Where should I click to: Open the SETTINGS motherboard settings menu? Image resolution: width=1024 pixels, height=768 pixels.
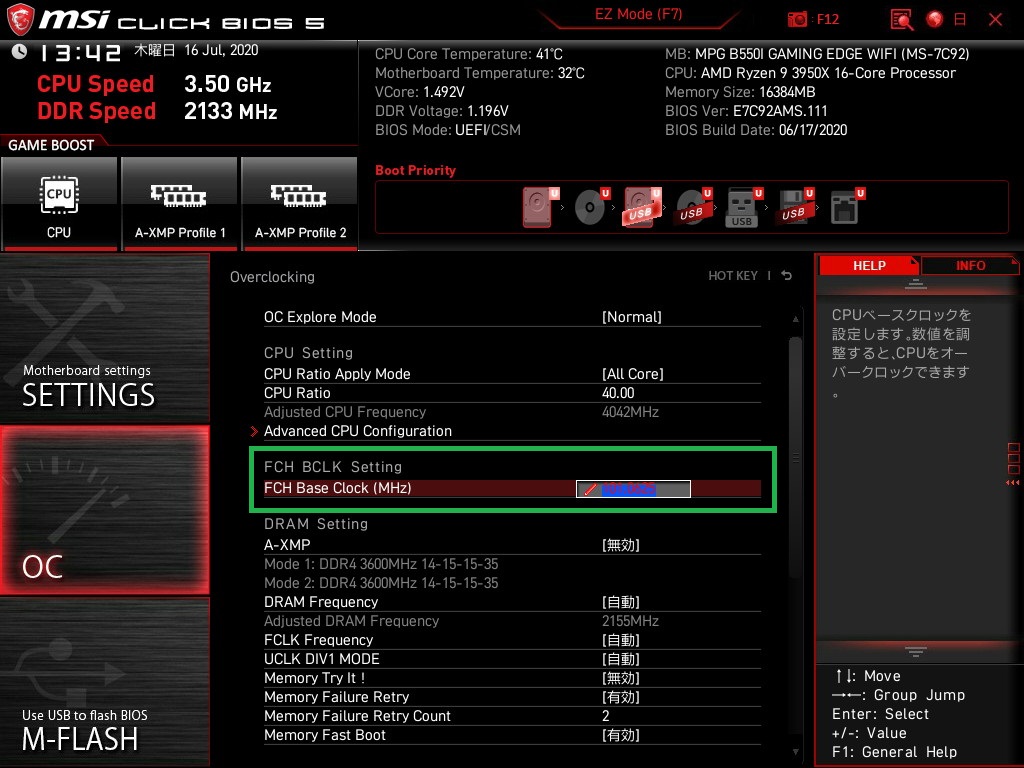104,338
